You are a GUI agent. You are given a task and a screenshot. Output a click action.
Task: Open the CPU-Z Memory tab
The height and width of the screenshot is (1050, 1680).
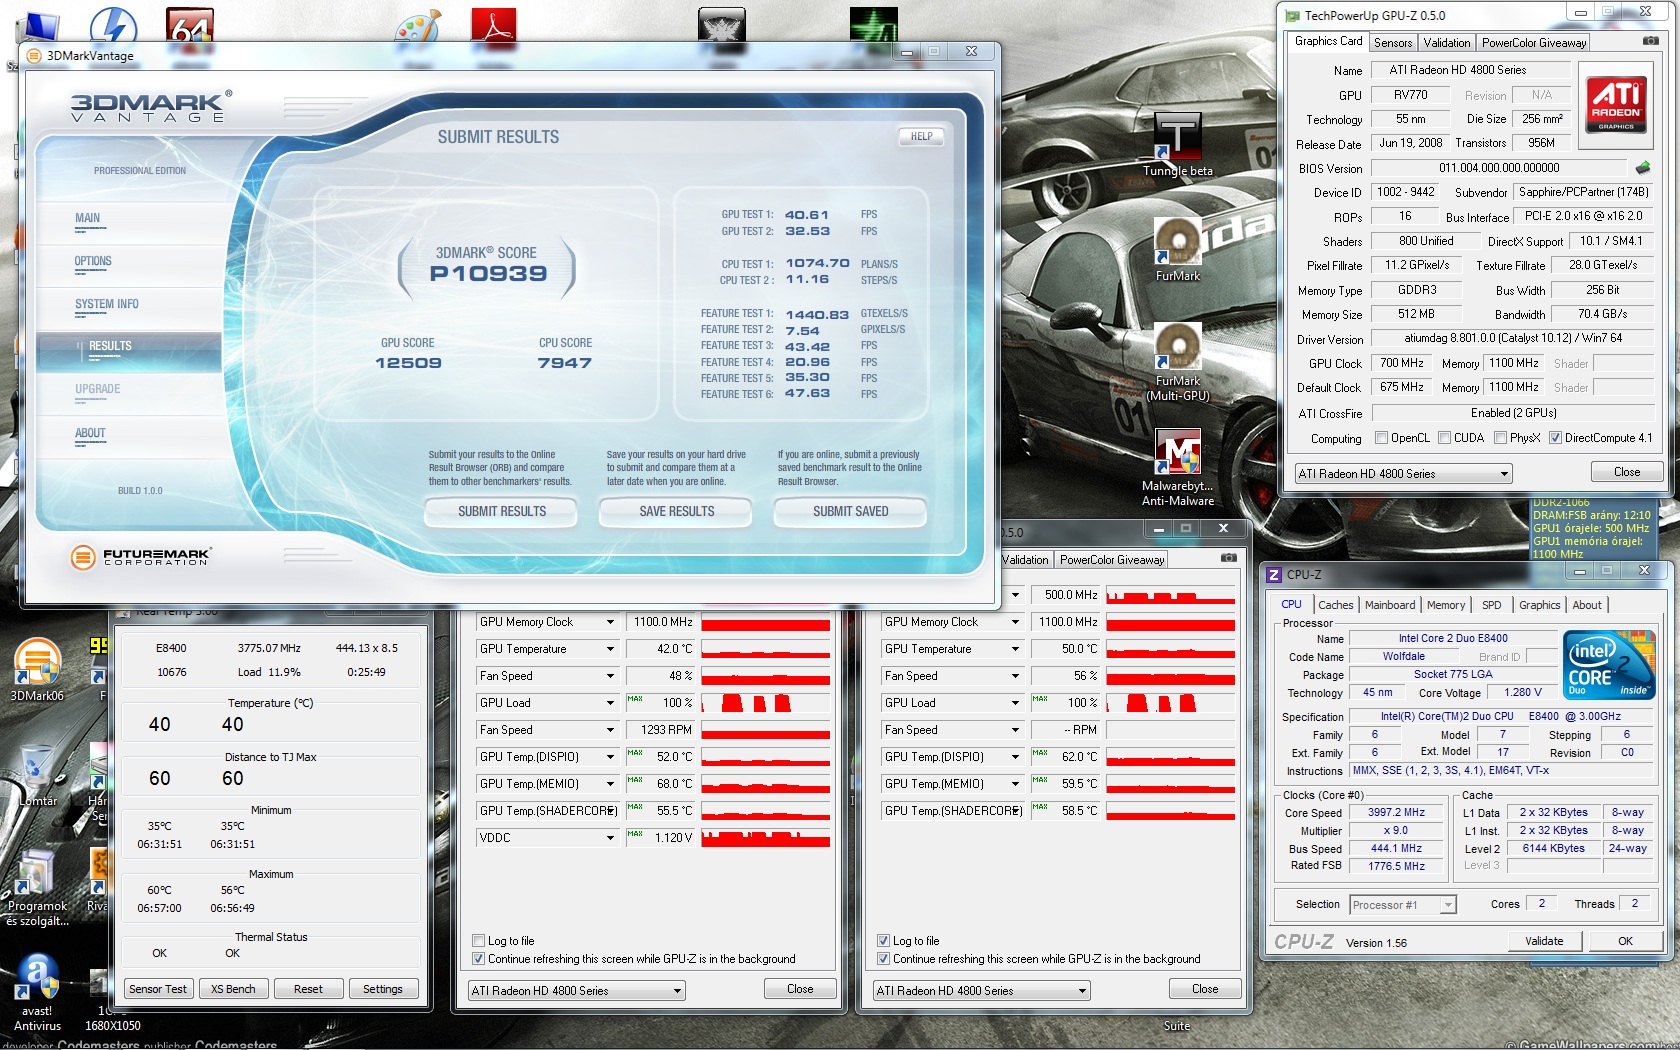coord(1446,605)
